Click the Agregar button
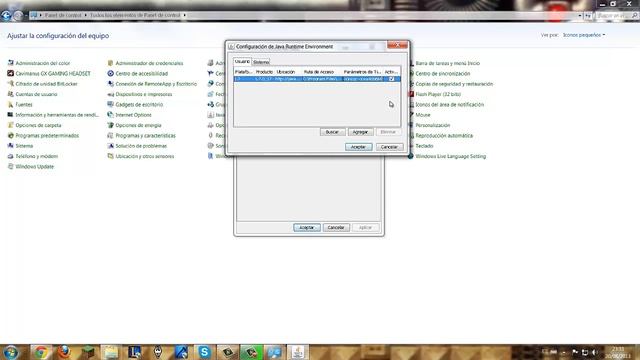Screen dimensions: 640x360 [360, 132]
